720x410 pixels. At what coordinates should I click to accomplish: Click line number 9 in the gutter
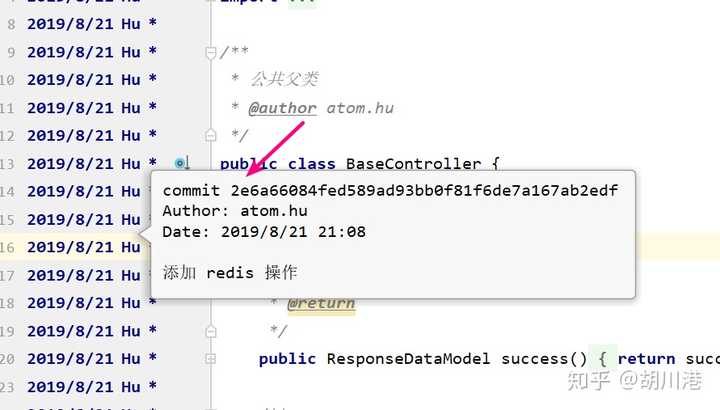pyautogui.click(x=11, y=52)
